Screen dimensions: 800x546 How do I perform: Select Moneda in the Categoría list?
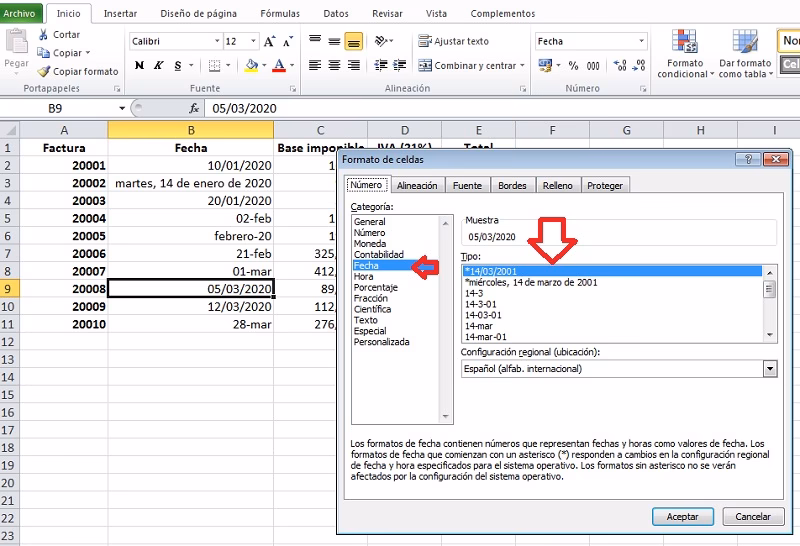(x=370, y=244)
